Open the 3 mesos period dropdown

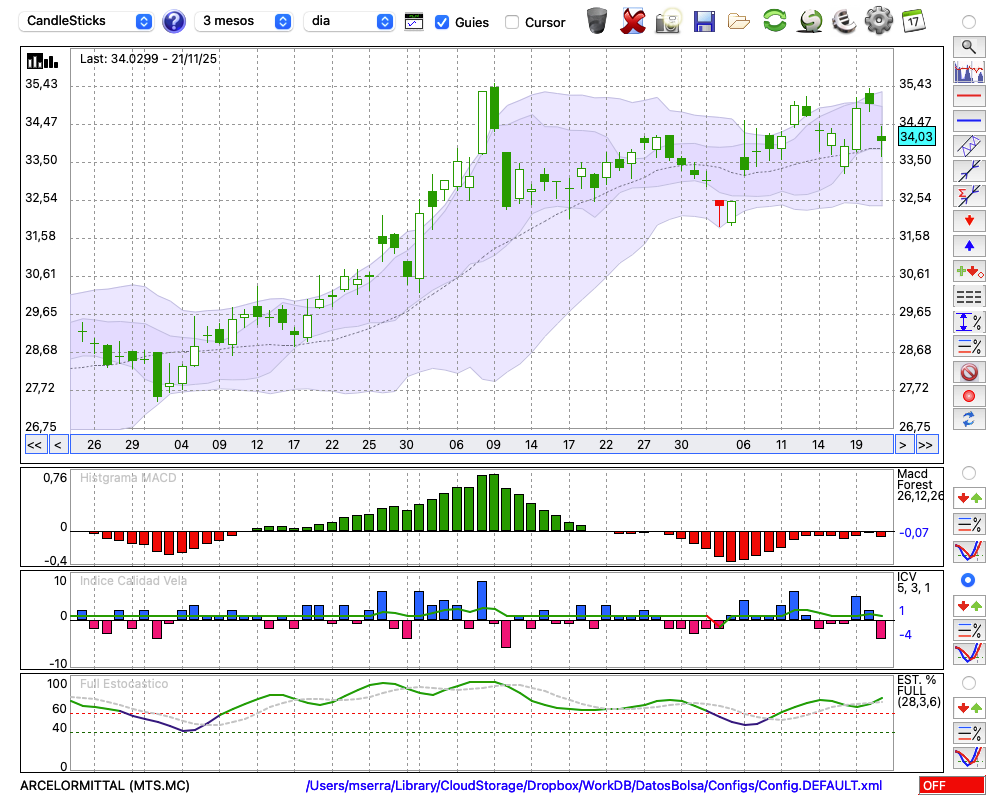[x=245, y=21]
